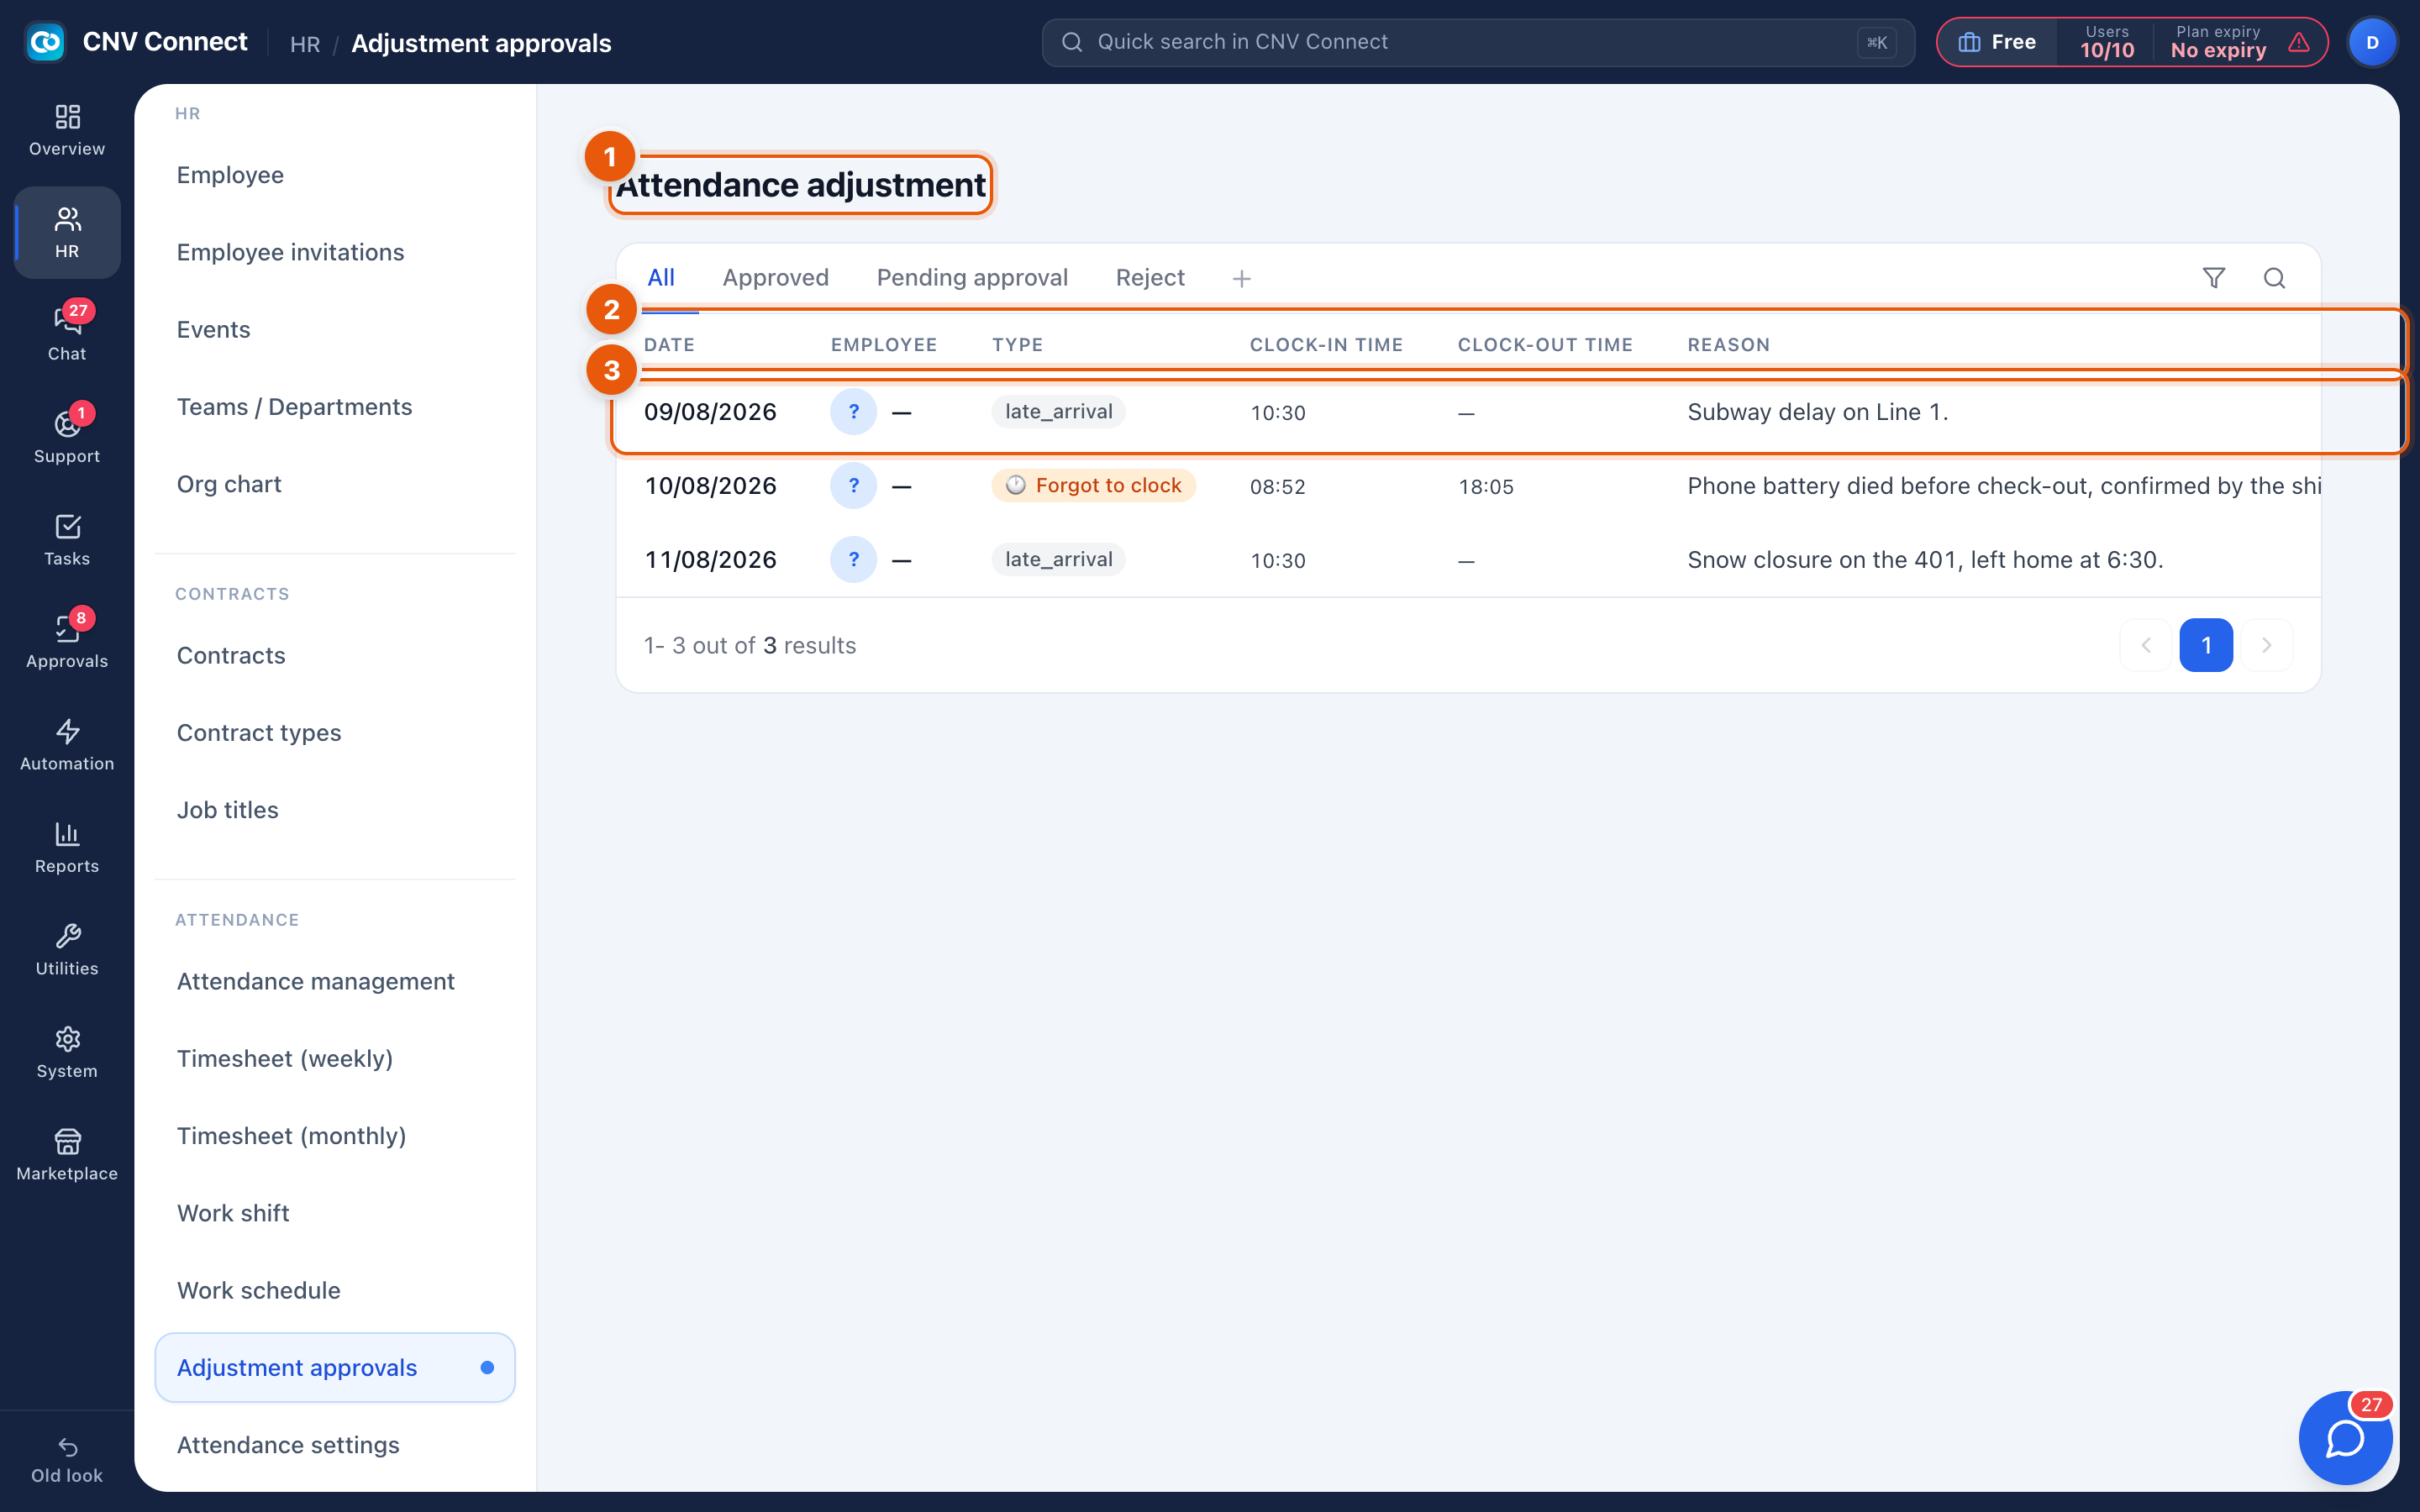Open Events in the HR menu
Screen dimensions: 2420x1512
coord(335,329)
